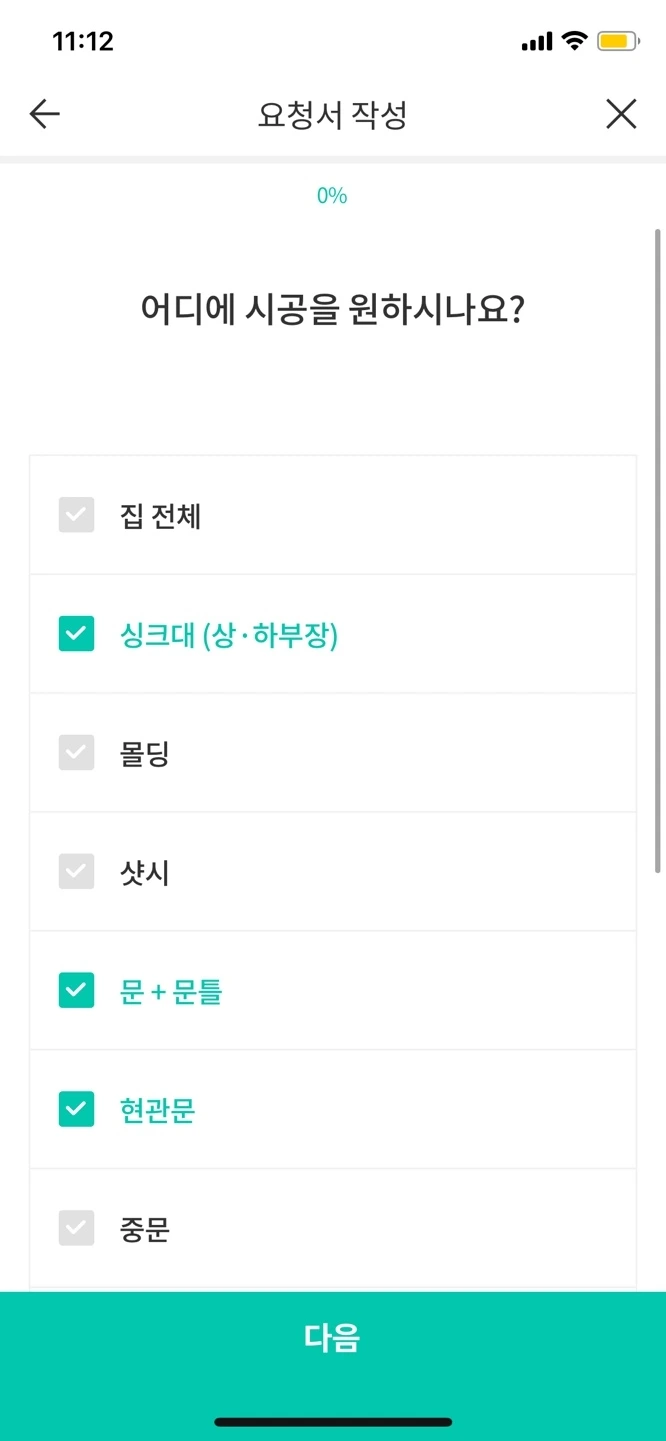Check the 샷시 option
Image resolution: width=666 pixels, height=1441 pixels.
(76, 871)
